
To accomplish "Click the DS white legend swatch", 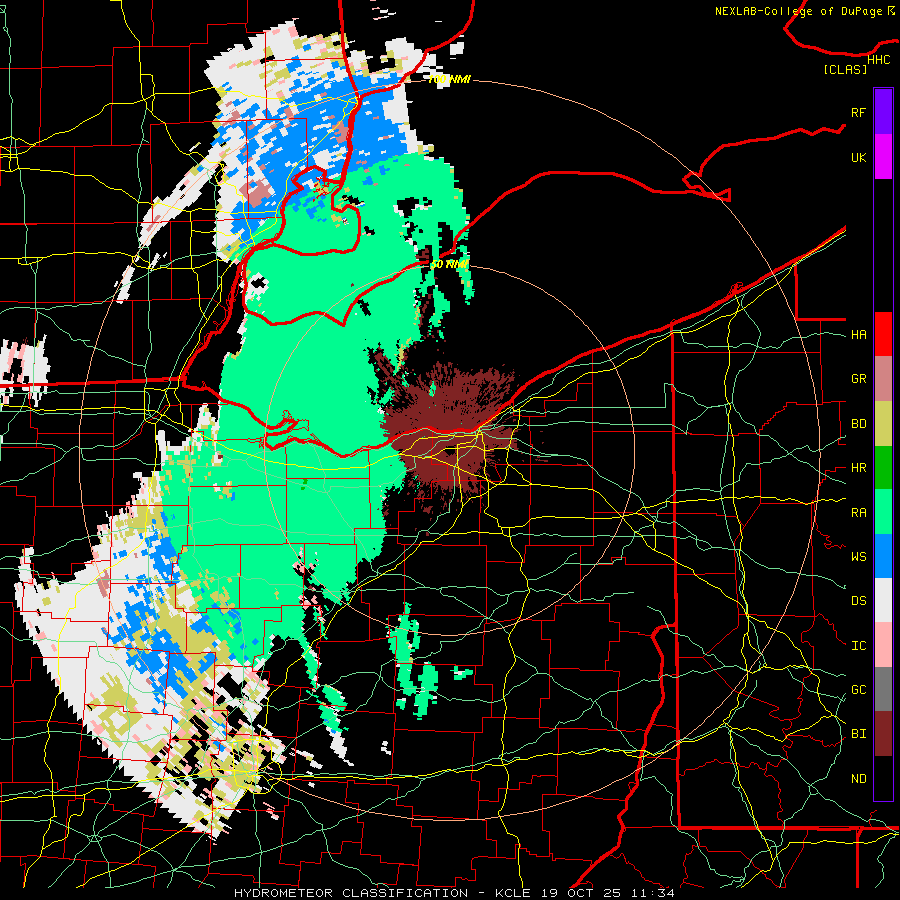I will [883, 600].
